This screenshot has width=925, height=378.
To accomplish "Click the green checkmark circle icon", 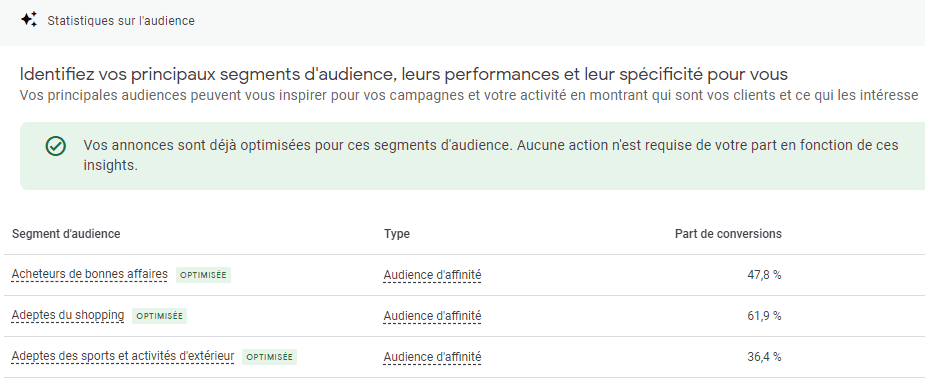I will 55,146.
